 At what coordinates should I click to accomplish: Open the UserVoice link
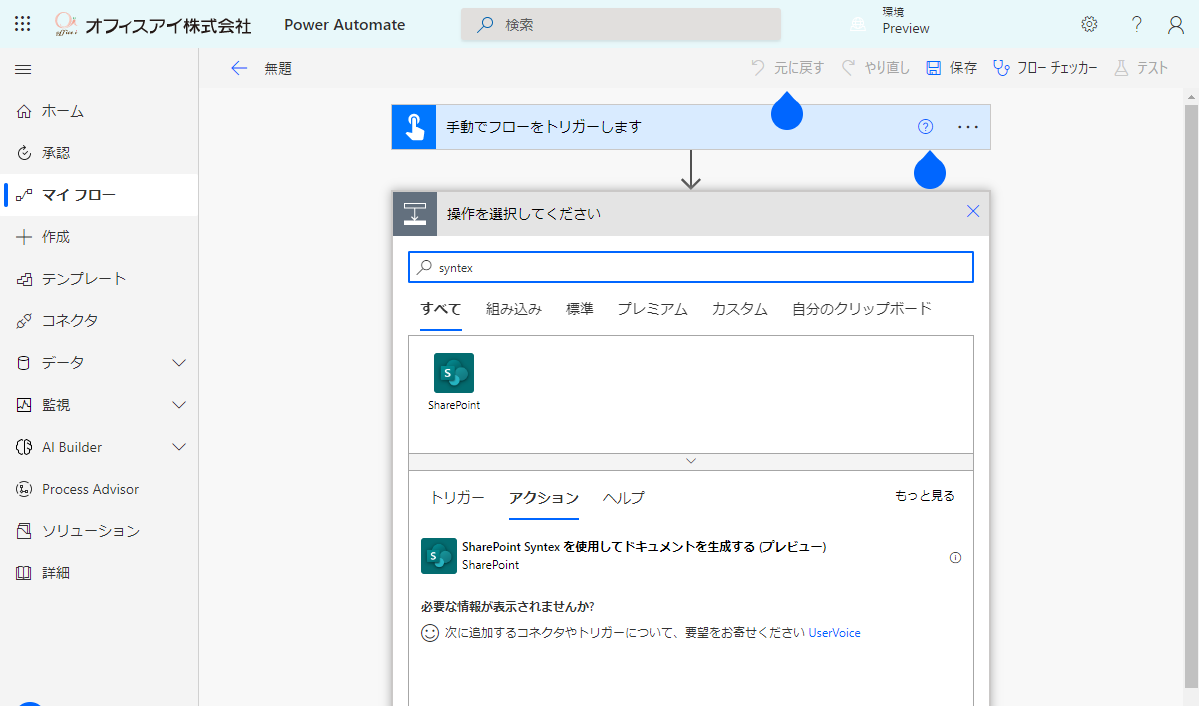[834, 633]
